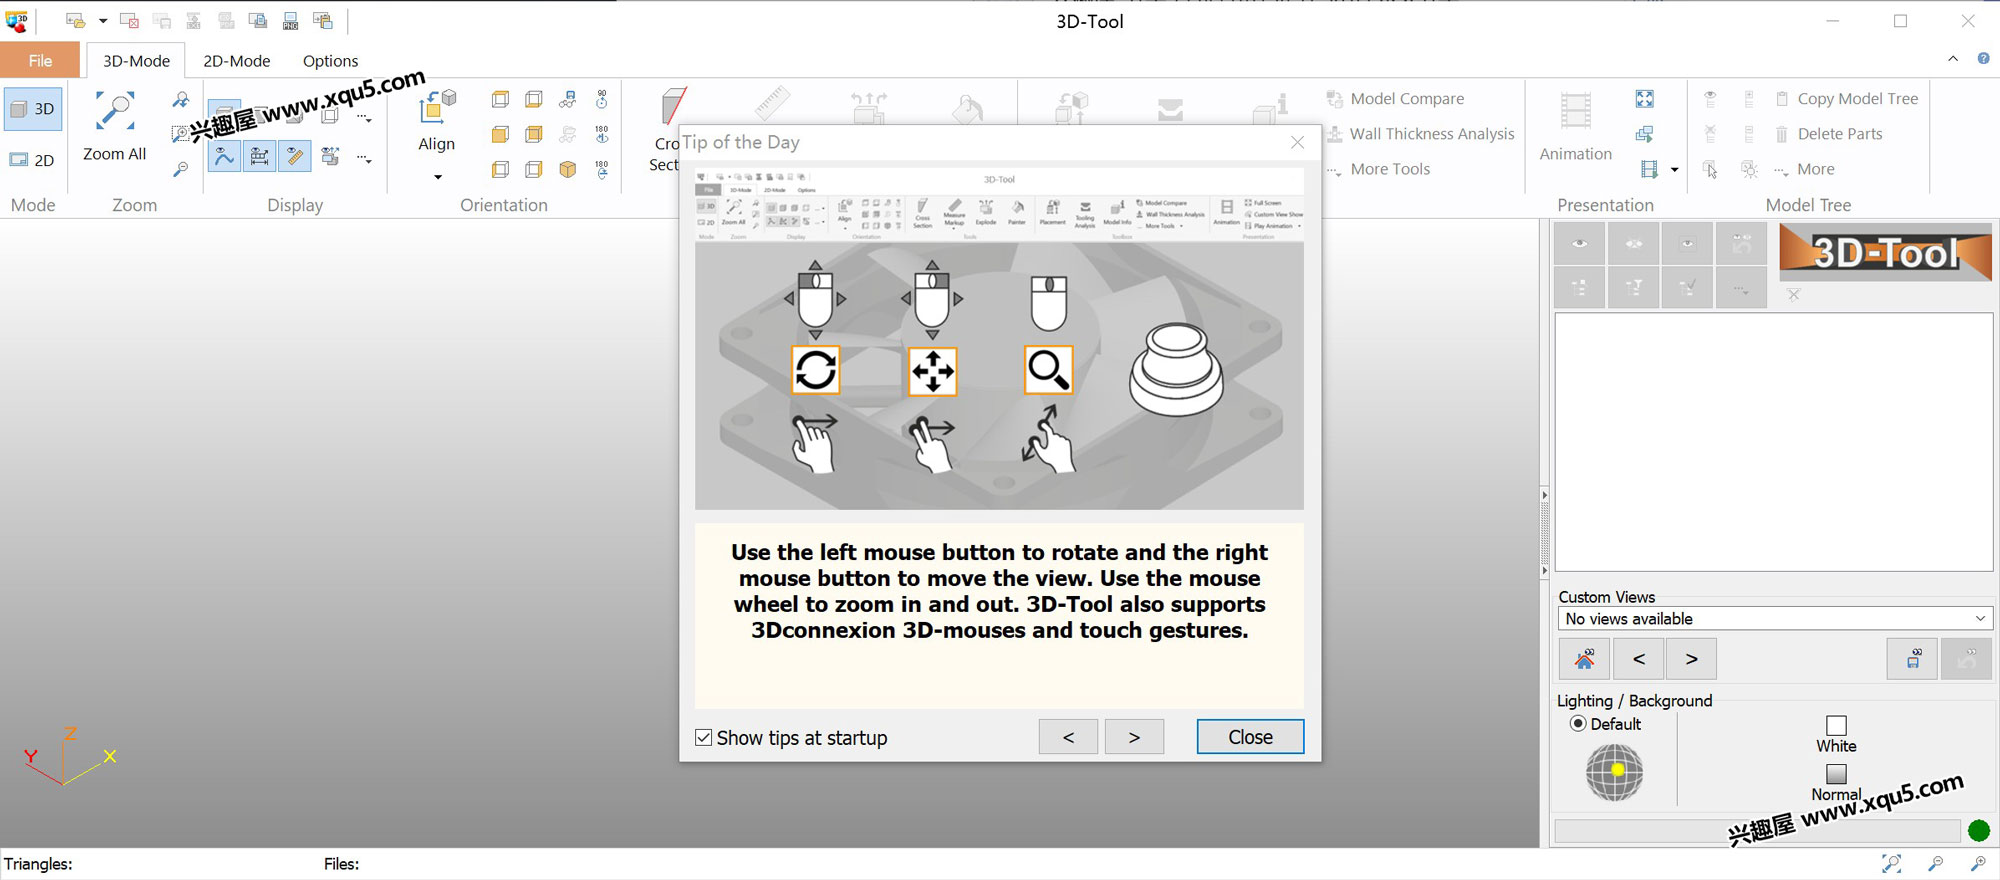Toggle curve visibility in Display group

click(x=224, y=156)
